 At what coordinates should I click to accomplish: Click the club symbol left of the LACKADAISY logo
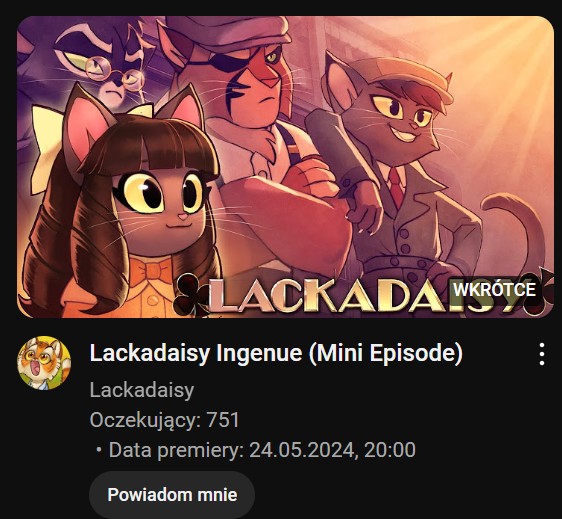point(189,294)
